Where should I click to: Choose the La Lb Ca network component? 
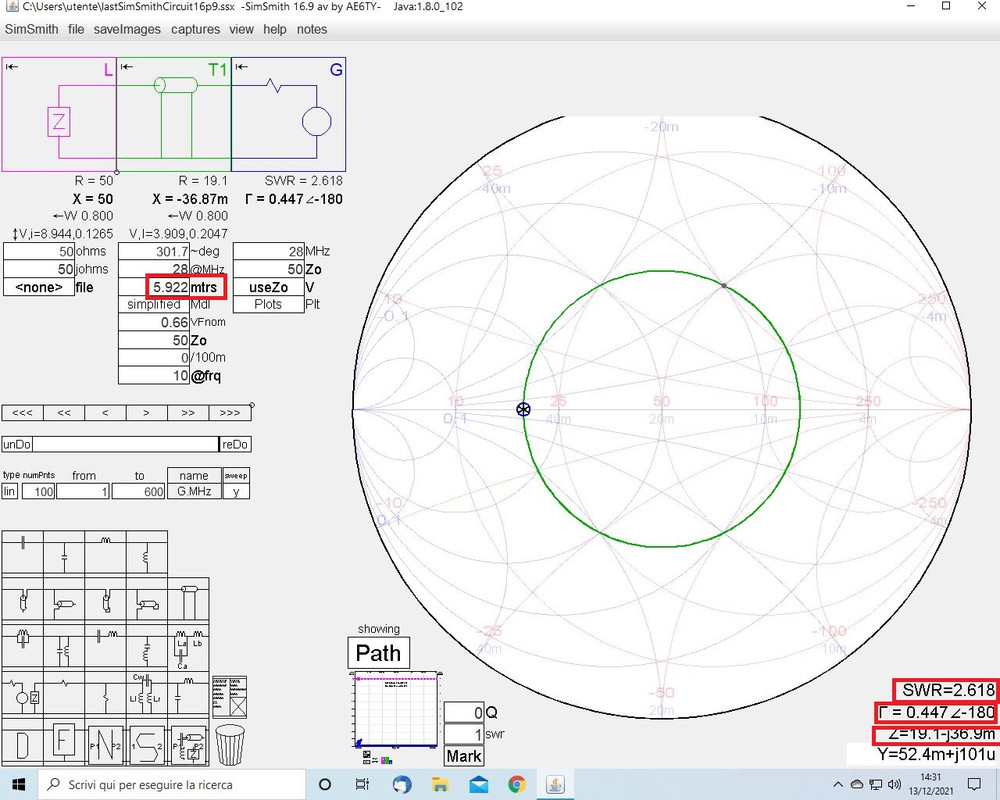point(188,647)
